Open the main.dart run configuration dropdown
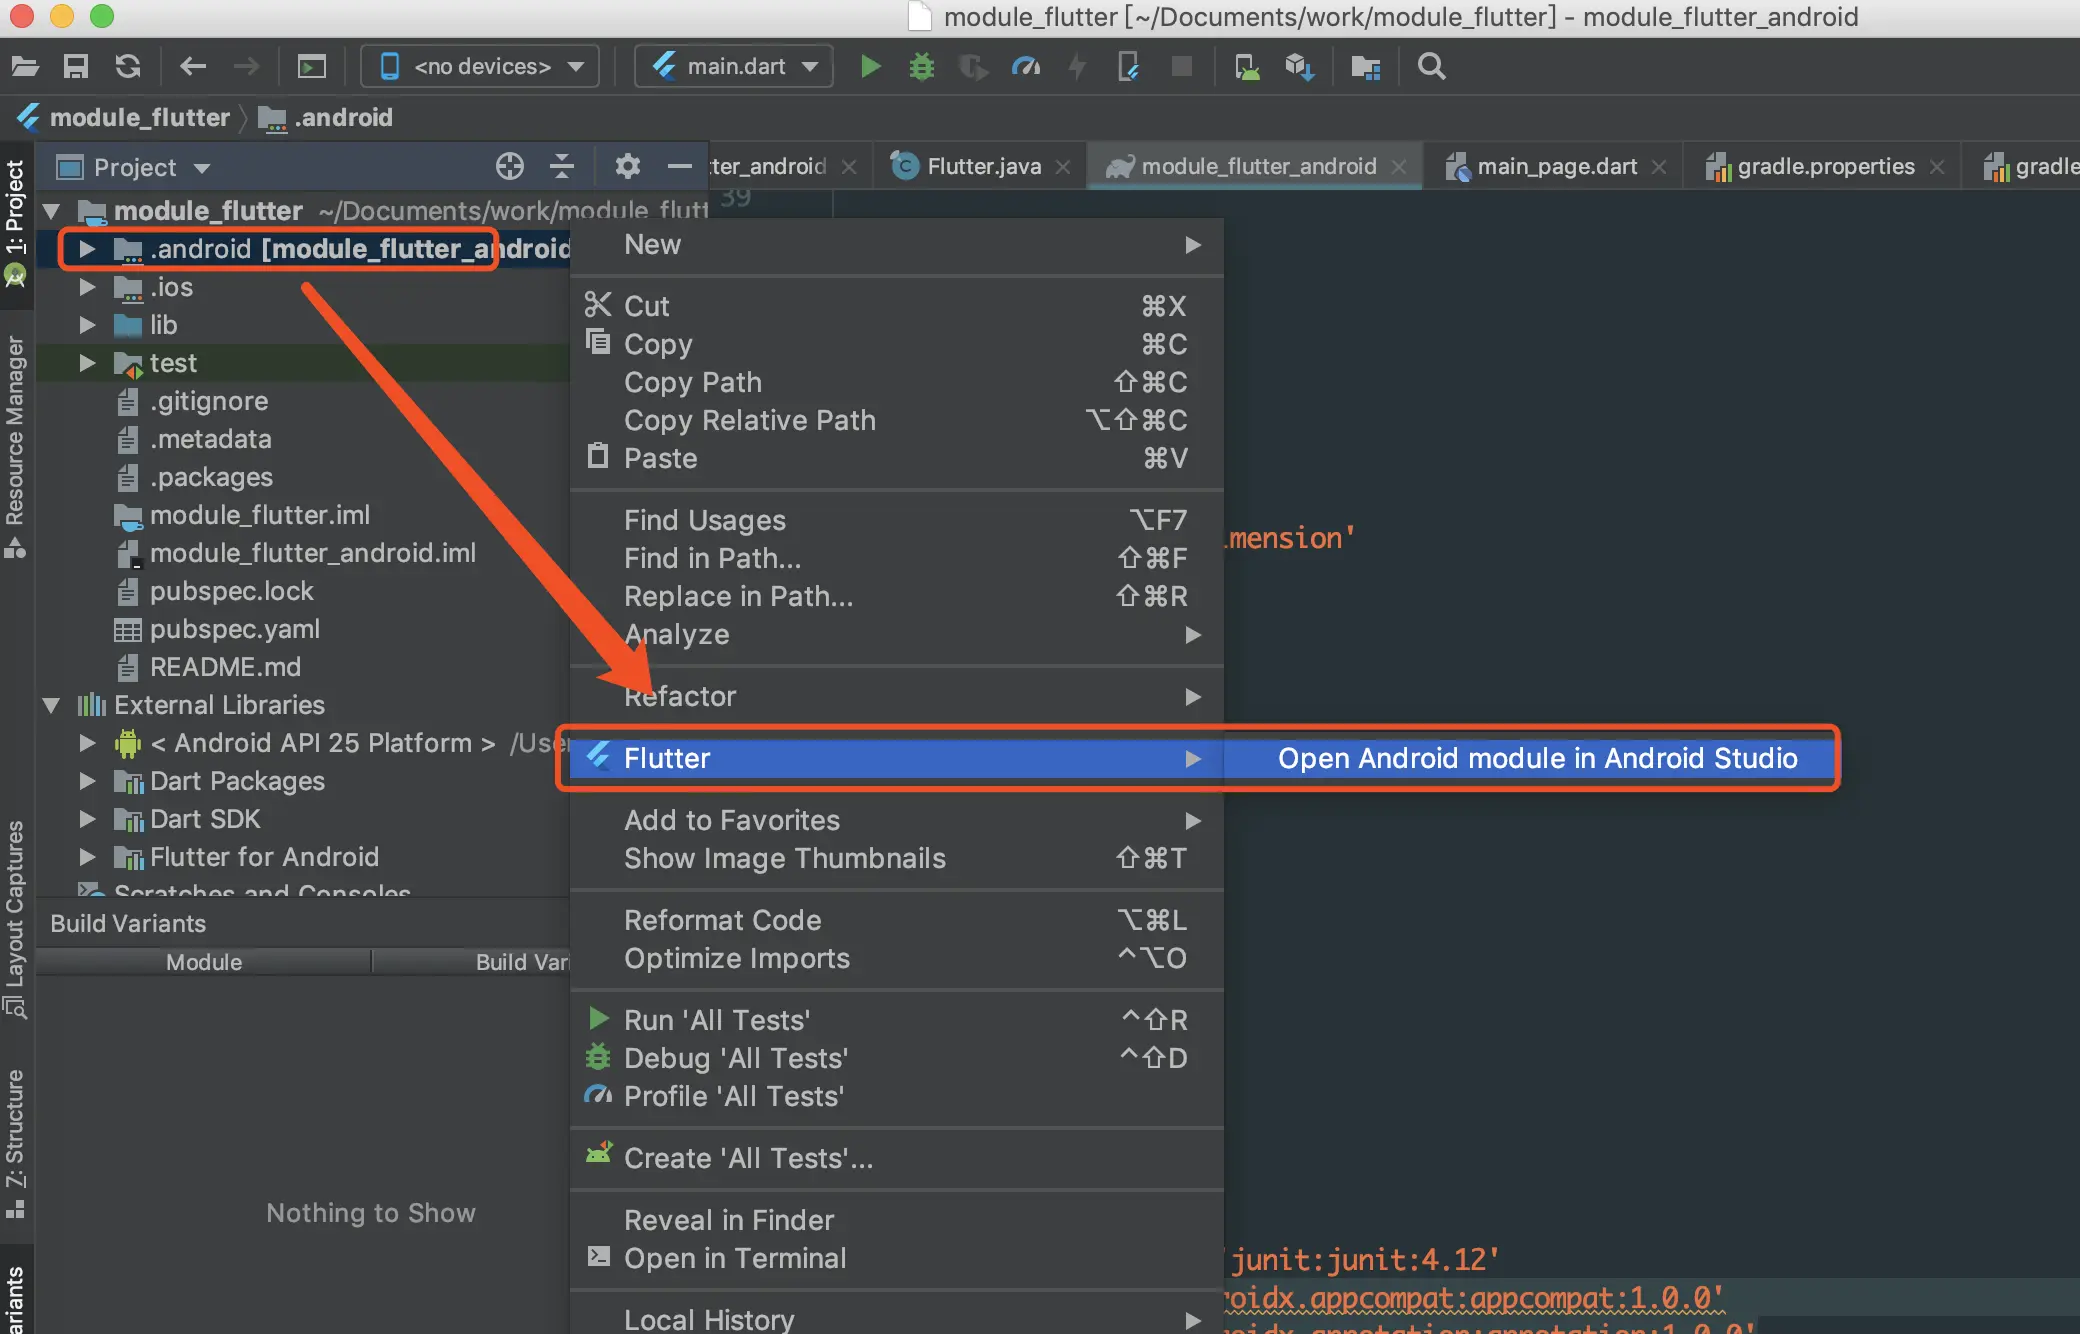 point(734,67)
